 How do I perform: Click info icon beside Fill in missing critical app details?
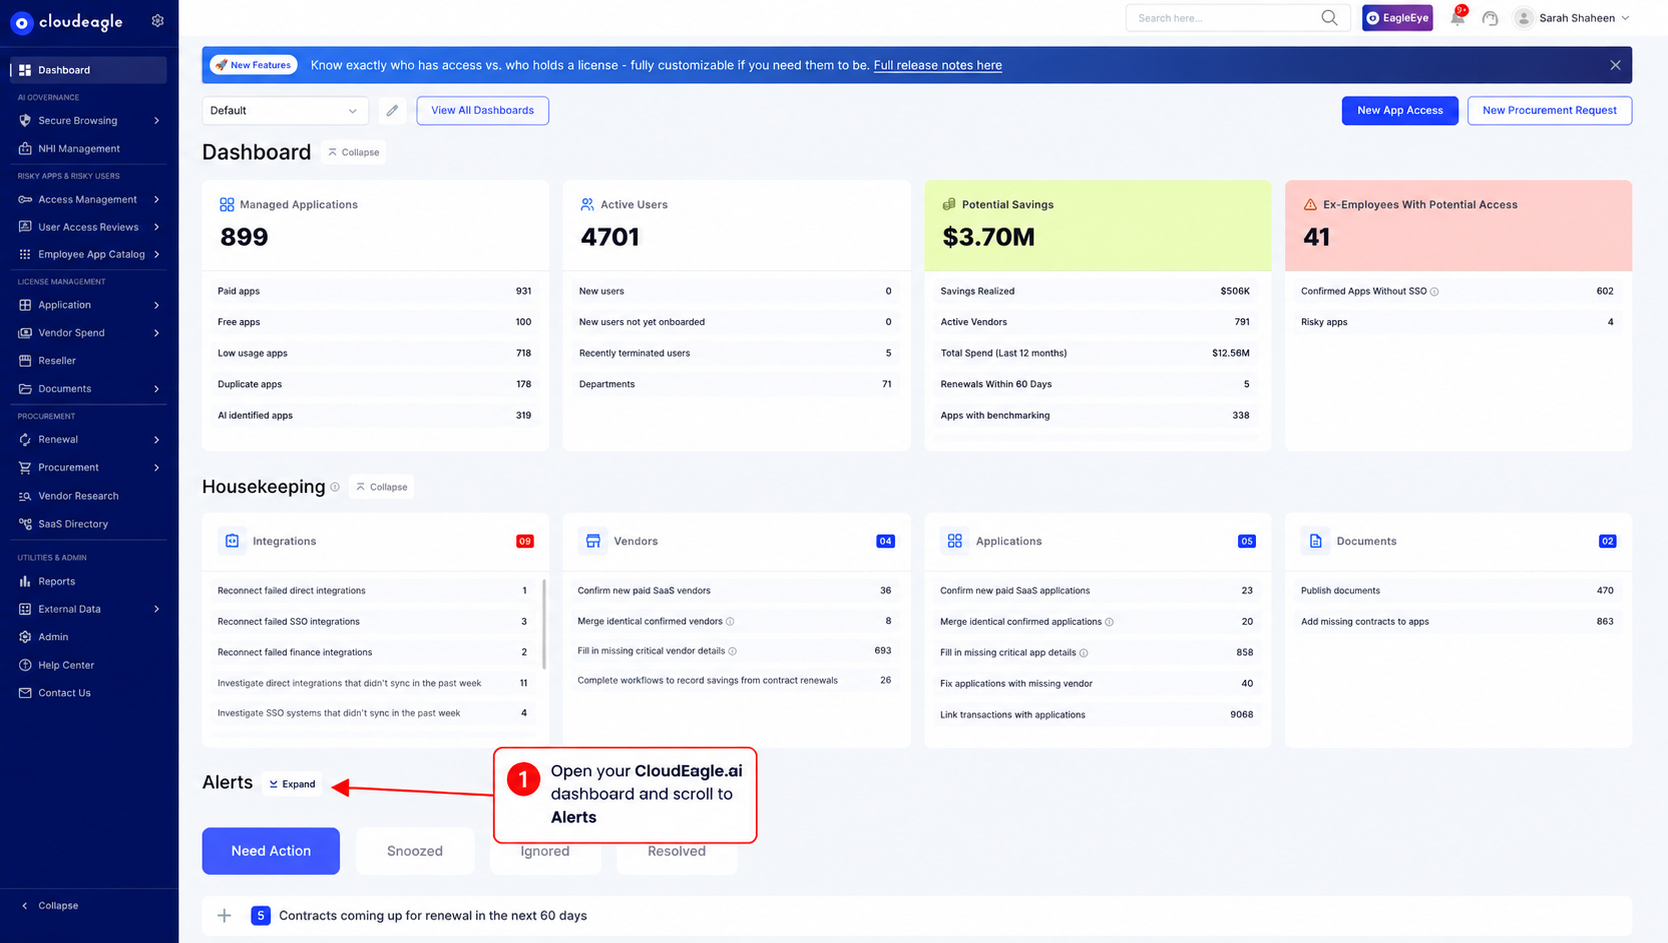1084,653
